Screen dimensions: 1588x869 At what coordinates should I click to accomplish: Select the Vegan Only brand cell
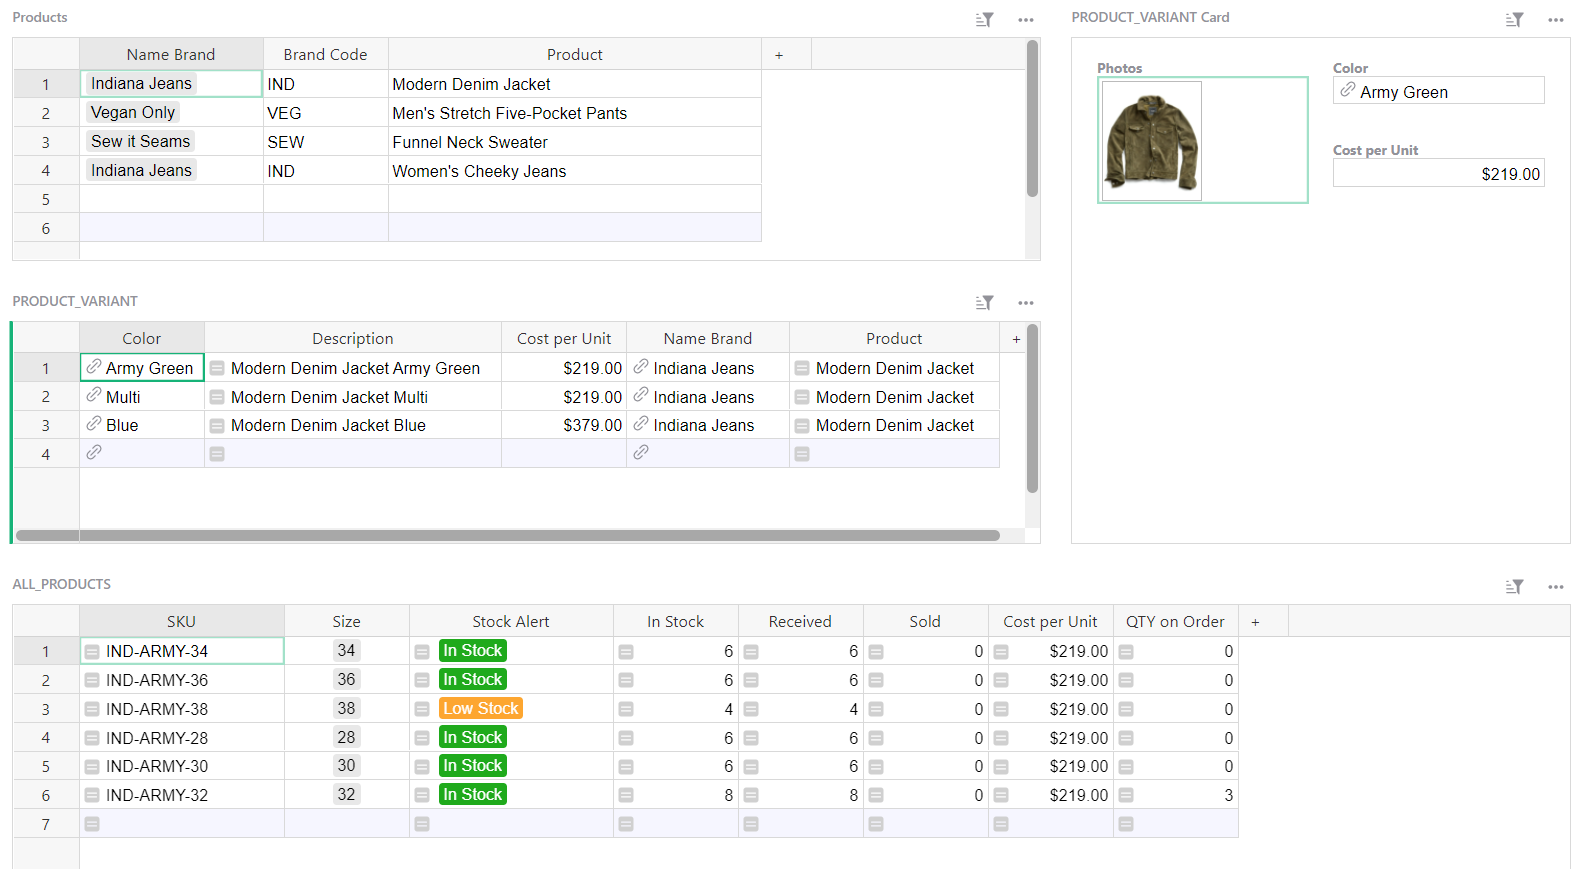click(x=133, y=113)
